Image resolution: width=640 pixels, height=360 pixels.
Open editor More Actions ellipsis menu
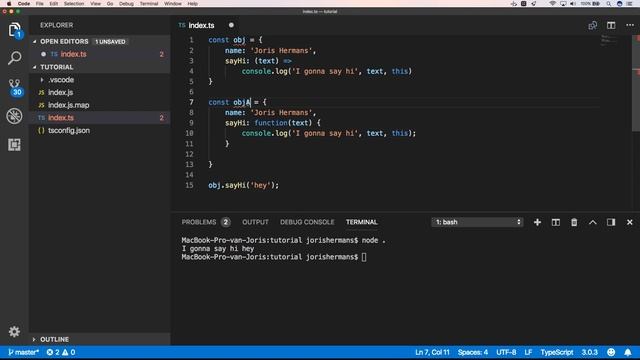[630, 25]
